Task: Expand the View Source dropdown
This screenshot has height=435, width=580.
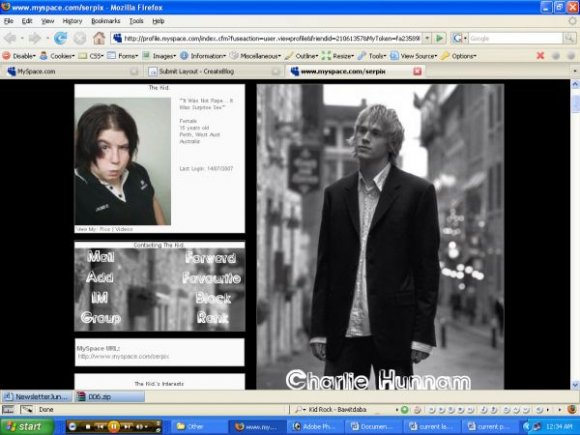Action: (x=414, y=56)
